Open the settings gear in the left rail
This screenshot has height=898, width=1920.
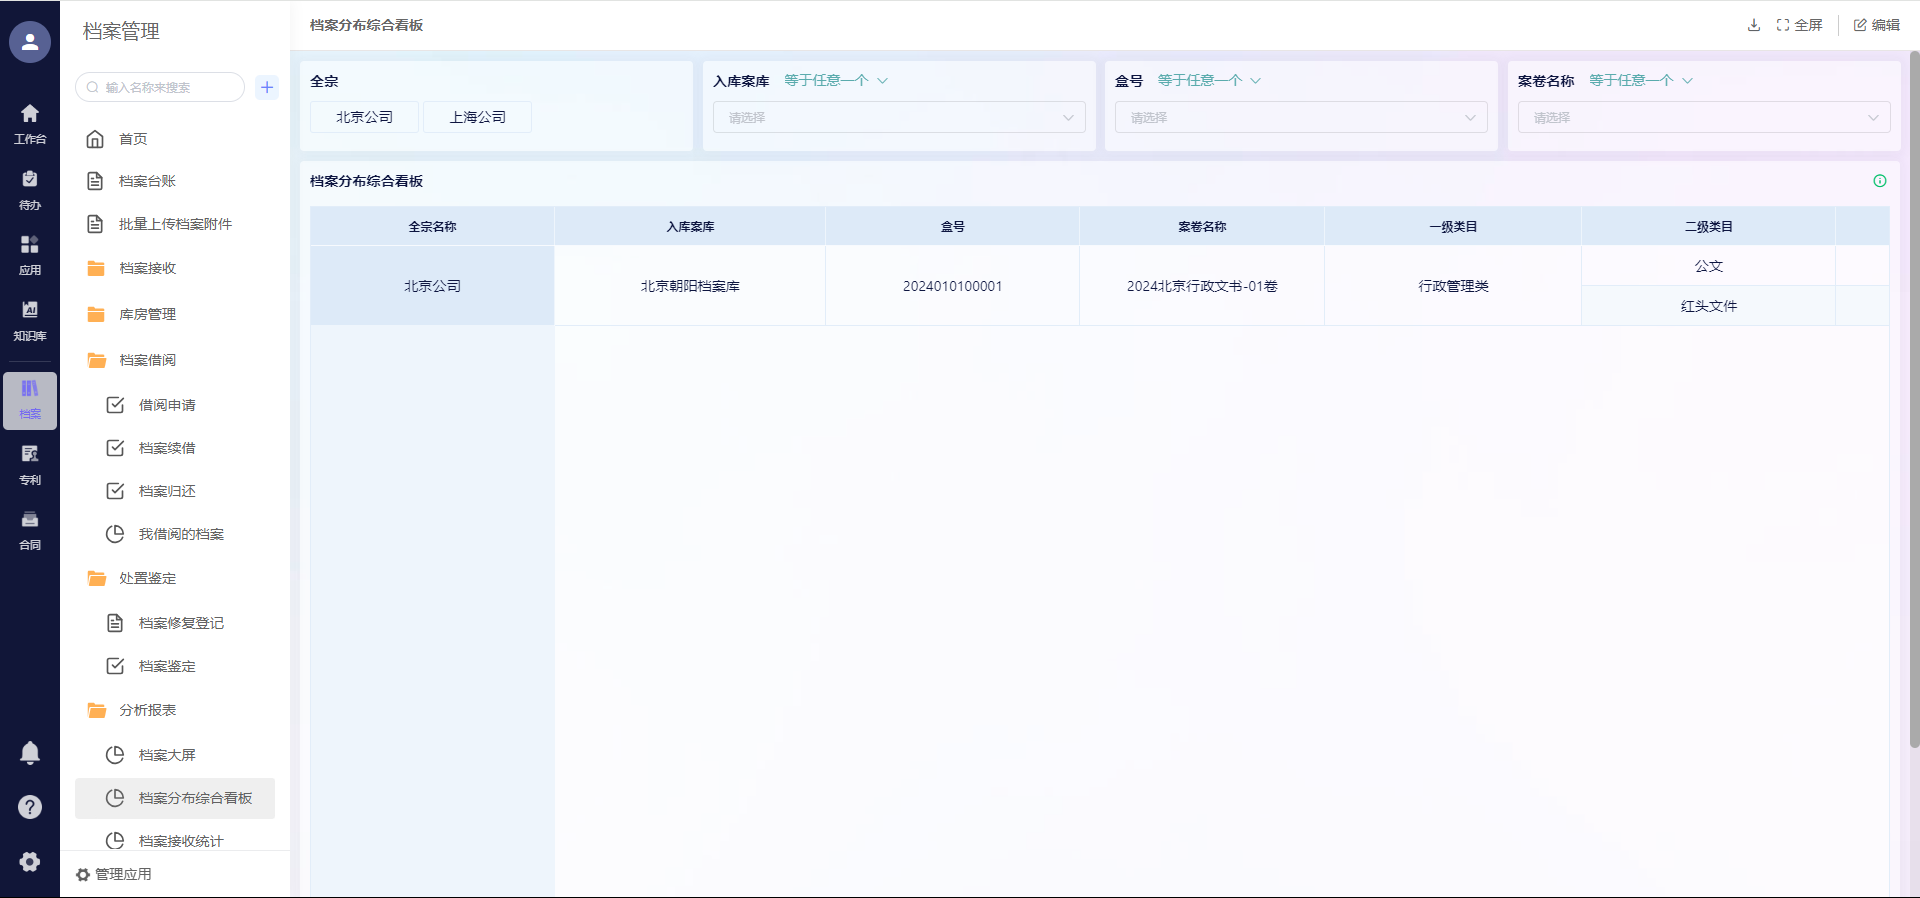pyautogui.click(x=30, y=862)
